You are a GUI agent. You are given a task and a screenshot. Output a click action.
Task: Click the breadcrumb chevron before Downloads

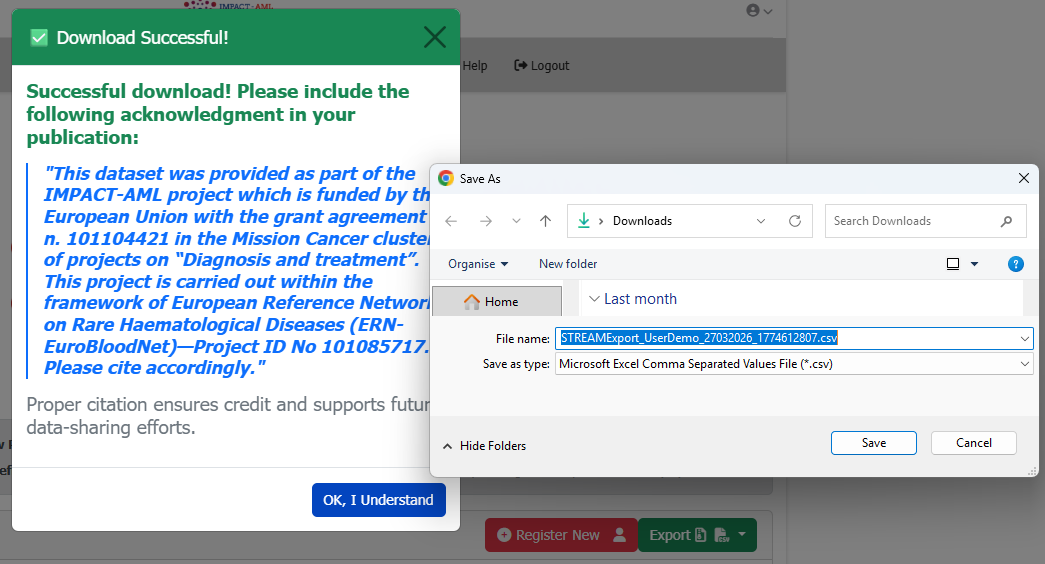tap(600, 221)
